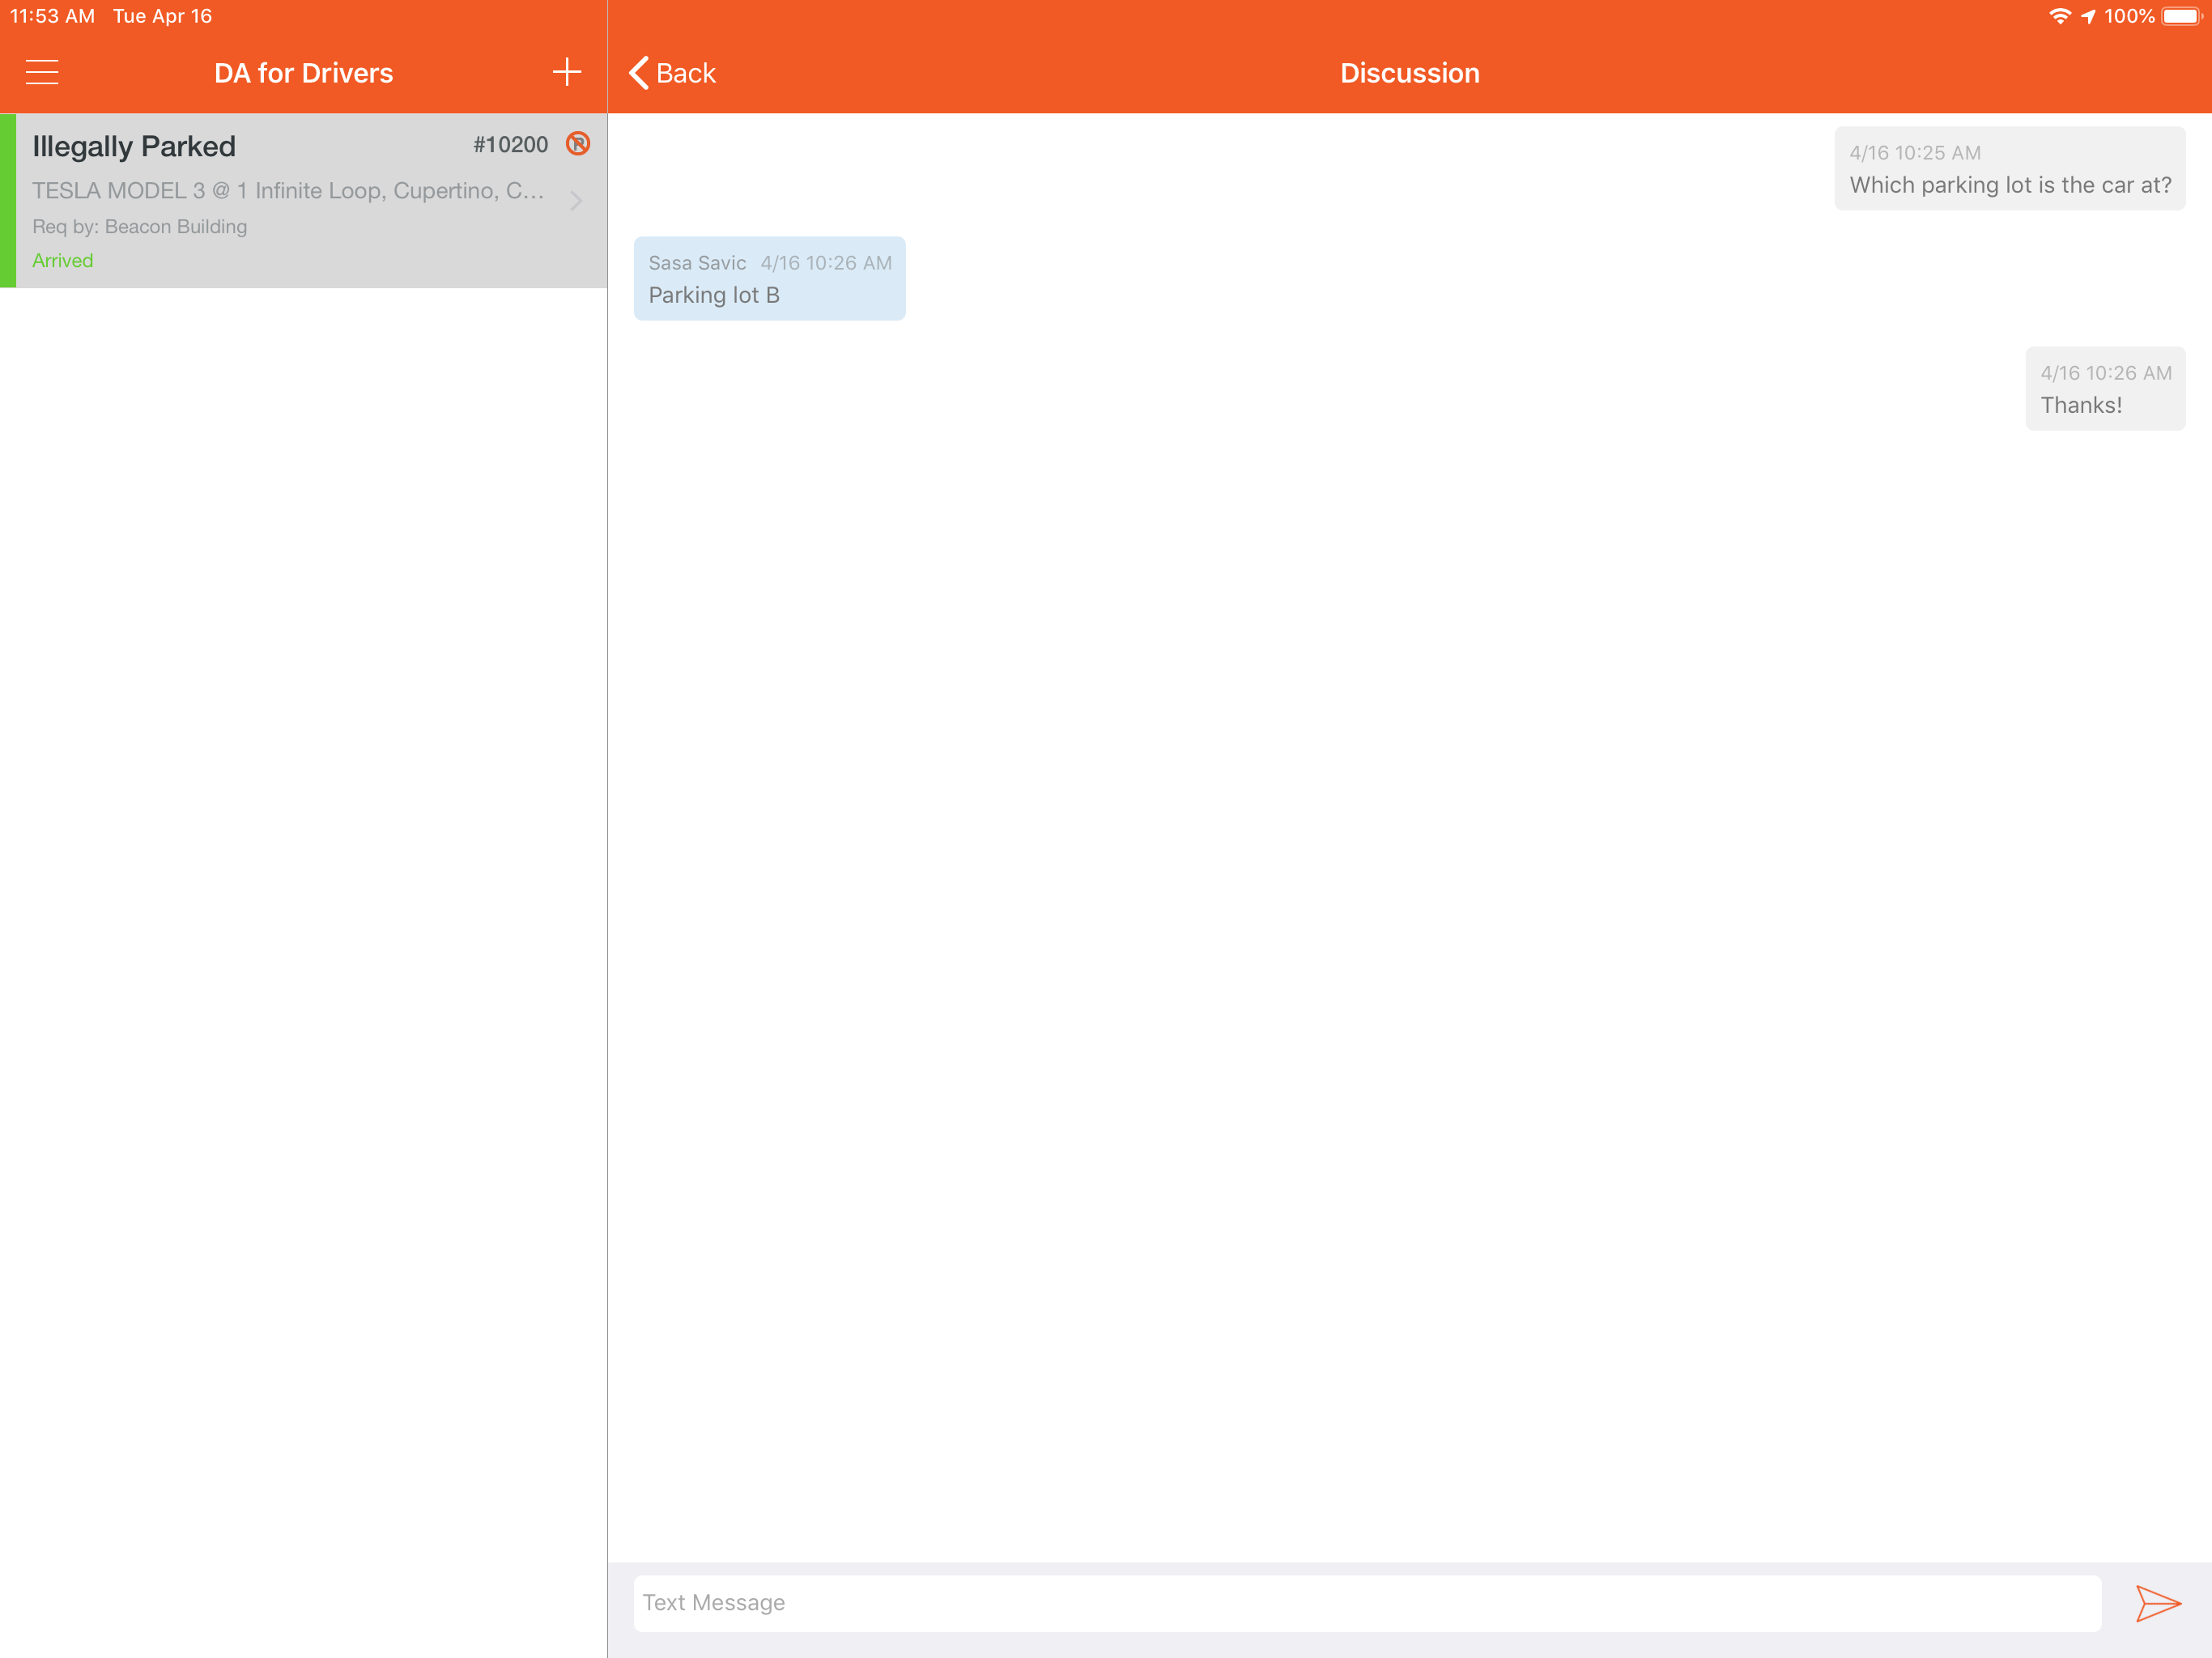2212x1658 pixels.
Task: Expand the Illegally Parked request chevron
Action: point(576,201)
